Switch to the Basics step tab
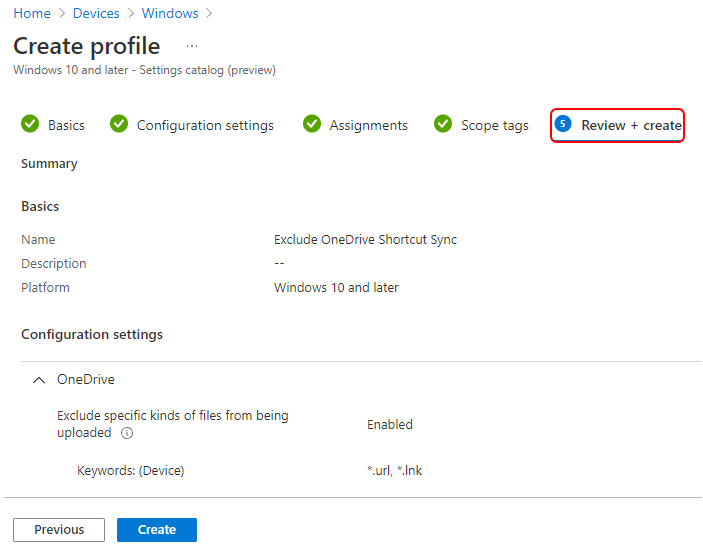 (x=66, y=125)
